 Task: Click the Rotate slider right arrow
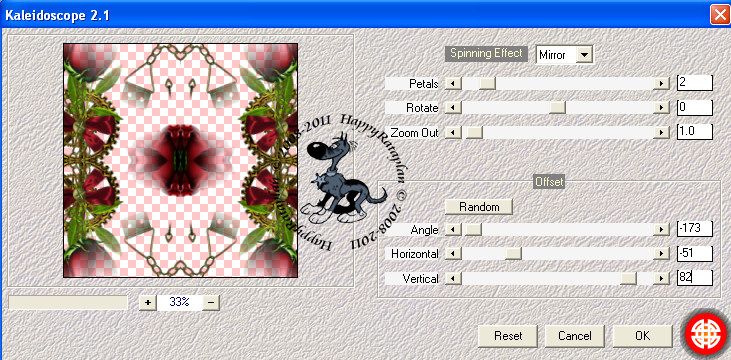(x=661, y=108)
